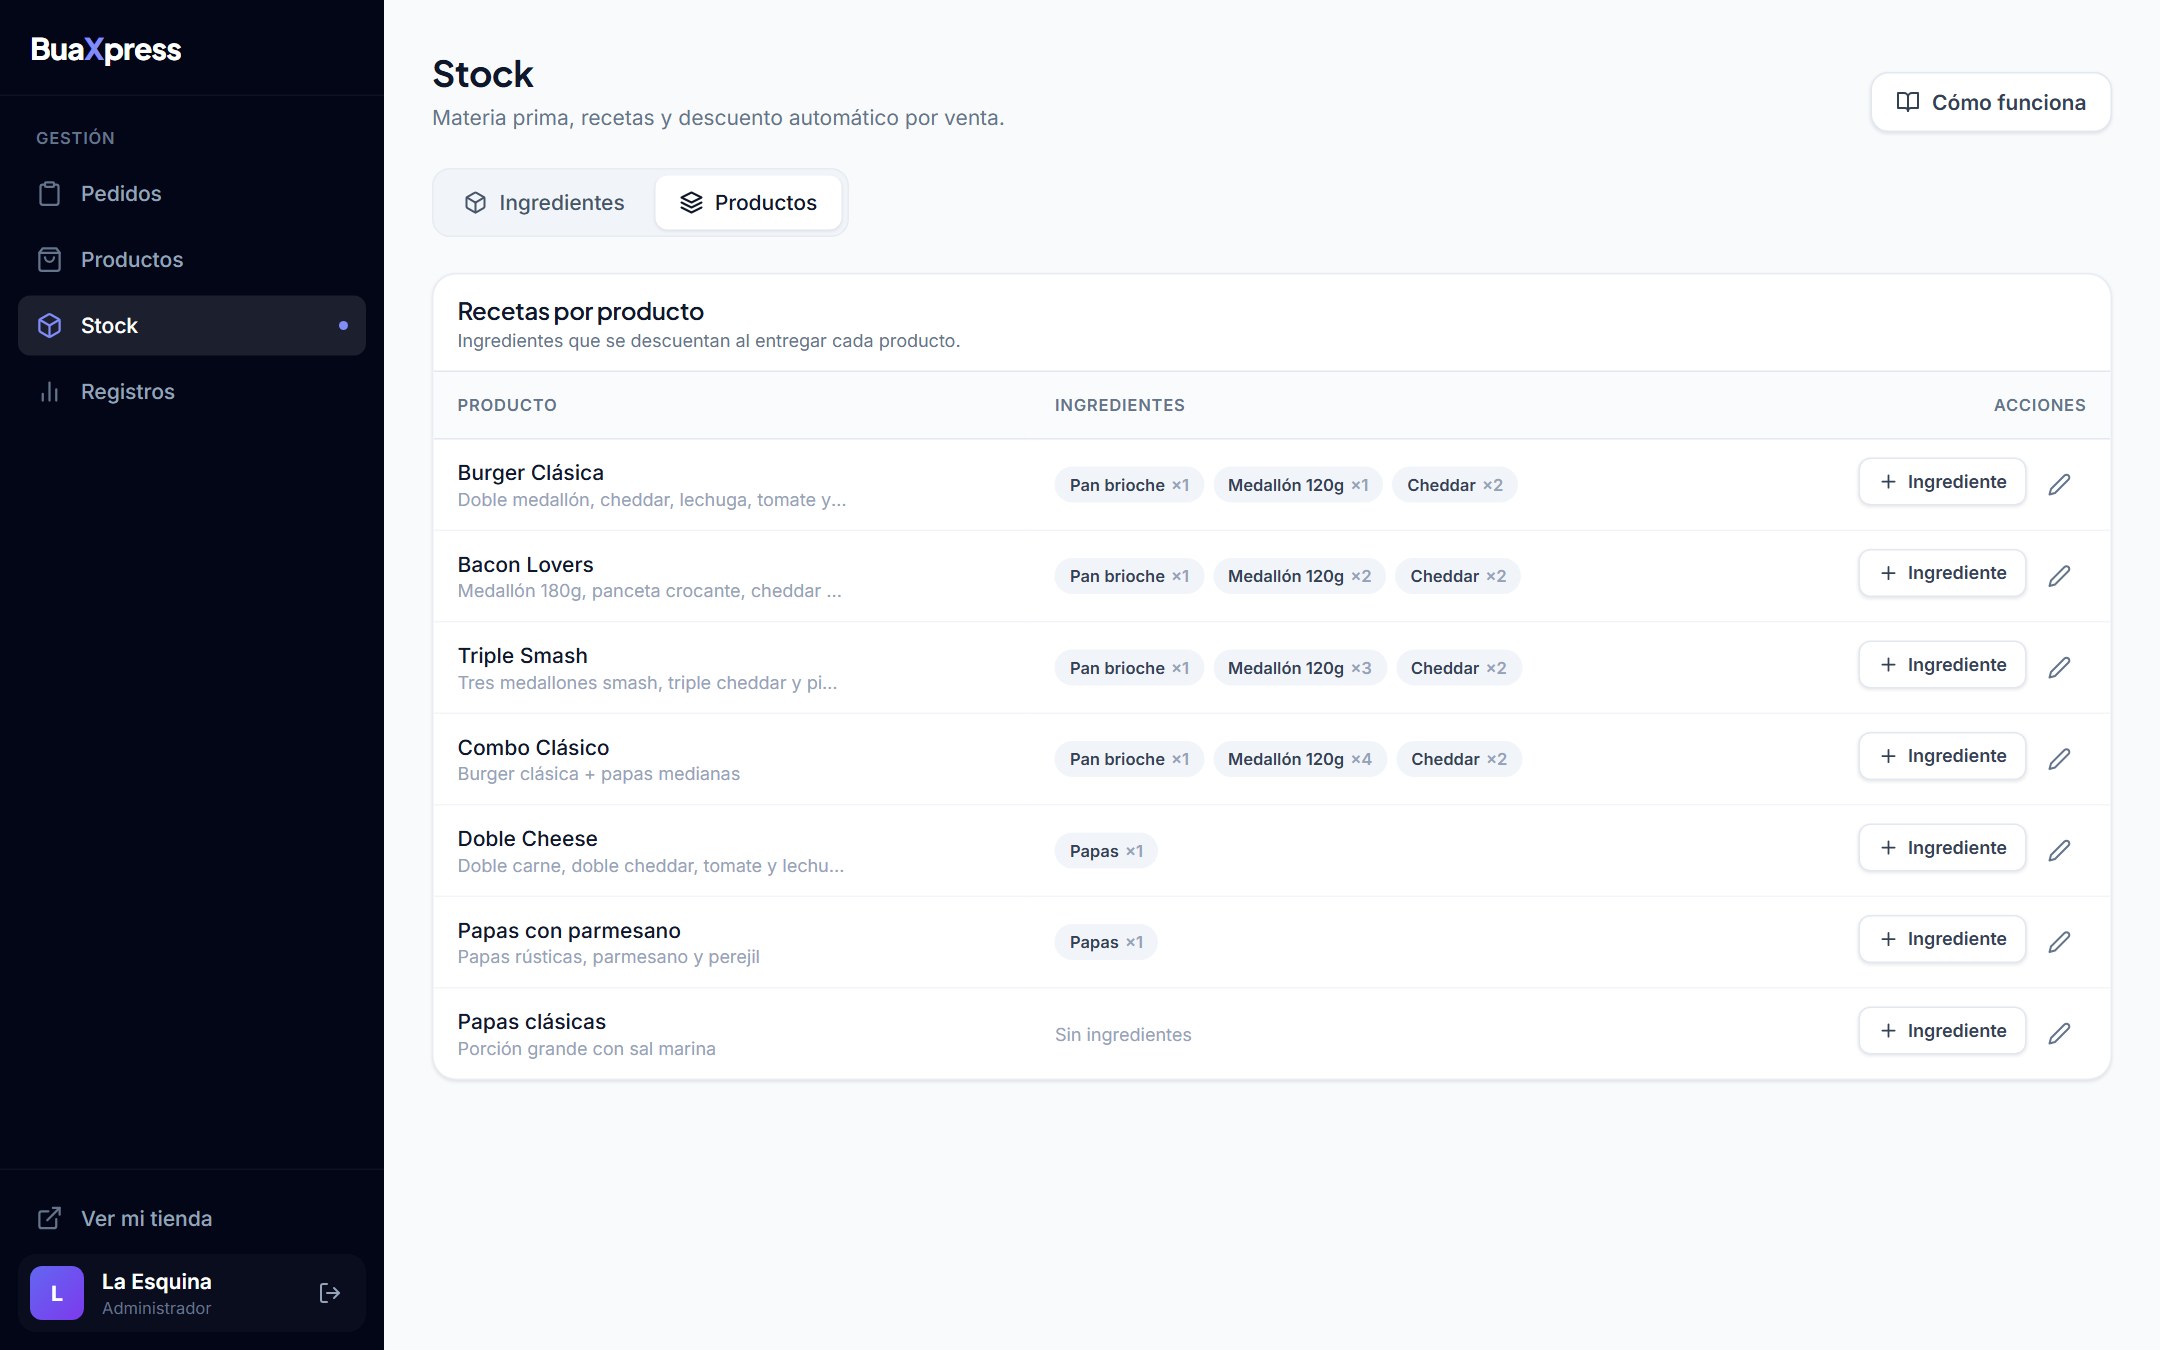Image resolution: width=2160 pixels, height=1350 pixels.
Task: Click the Cómo funciona button
Action: click(1991, 102)
